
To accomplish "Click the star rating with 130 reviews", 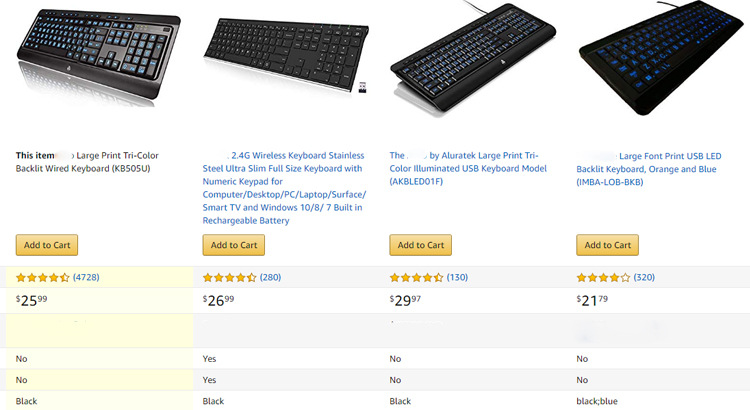I will pos(417,277).
